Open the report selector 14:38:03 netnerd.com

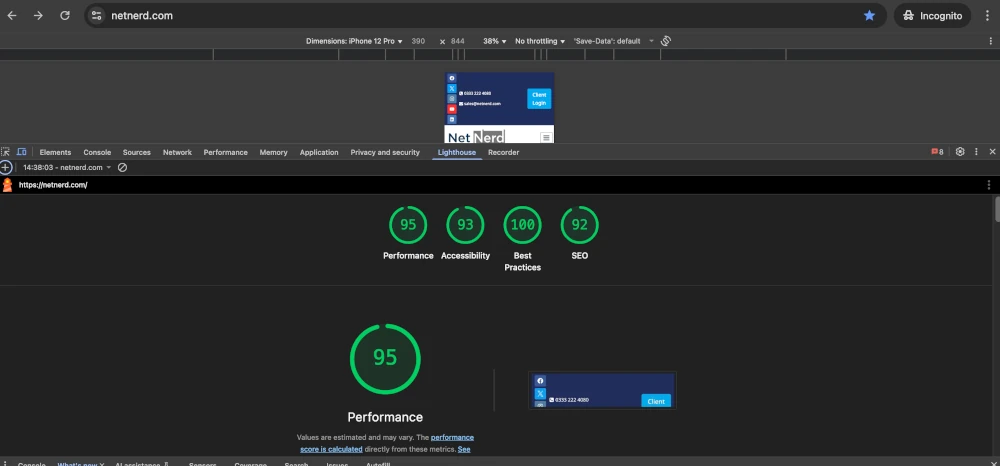click(67, 168)
